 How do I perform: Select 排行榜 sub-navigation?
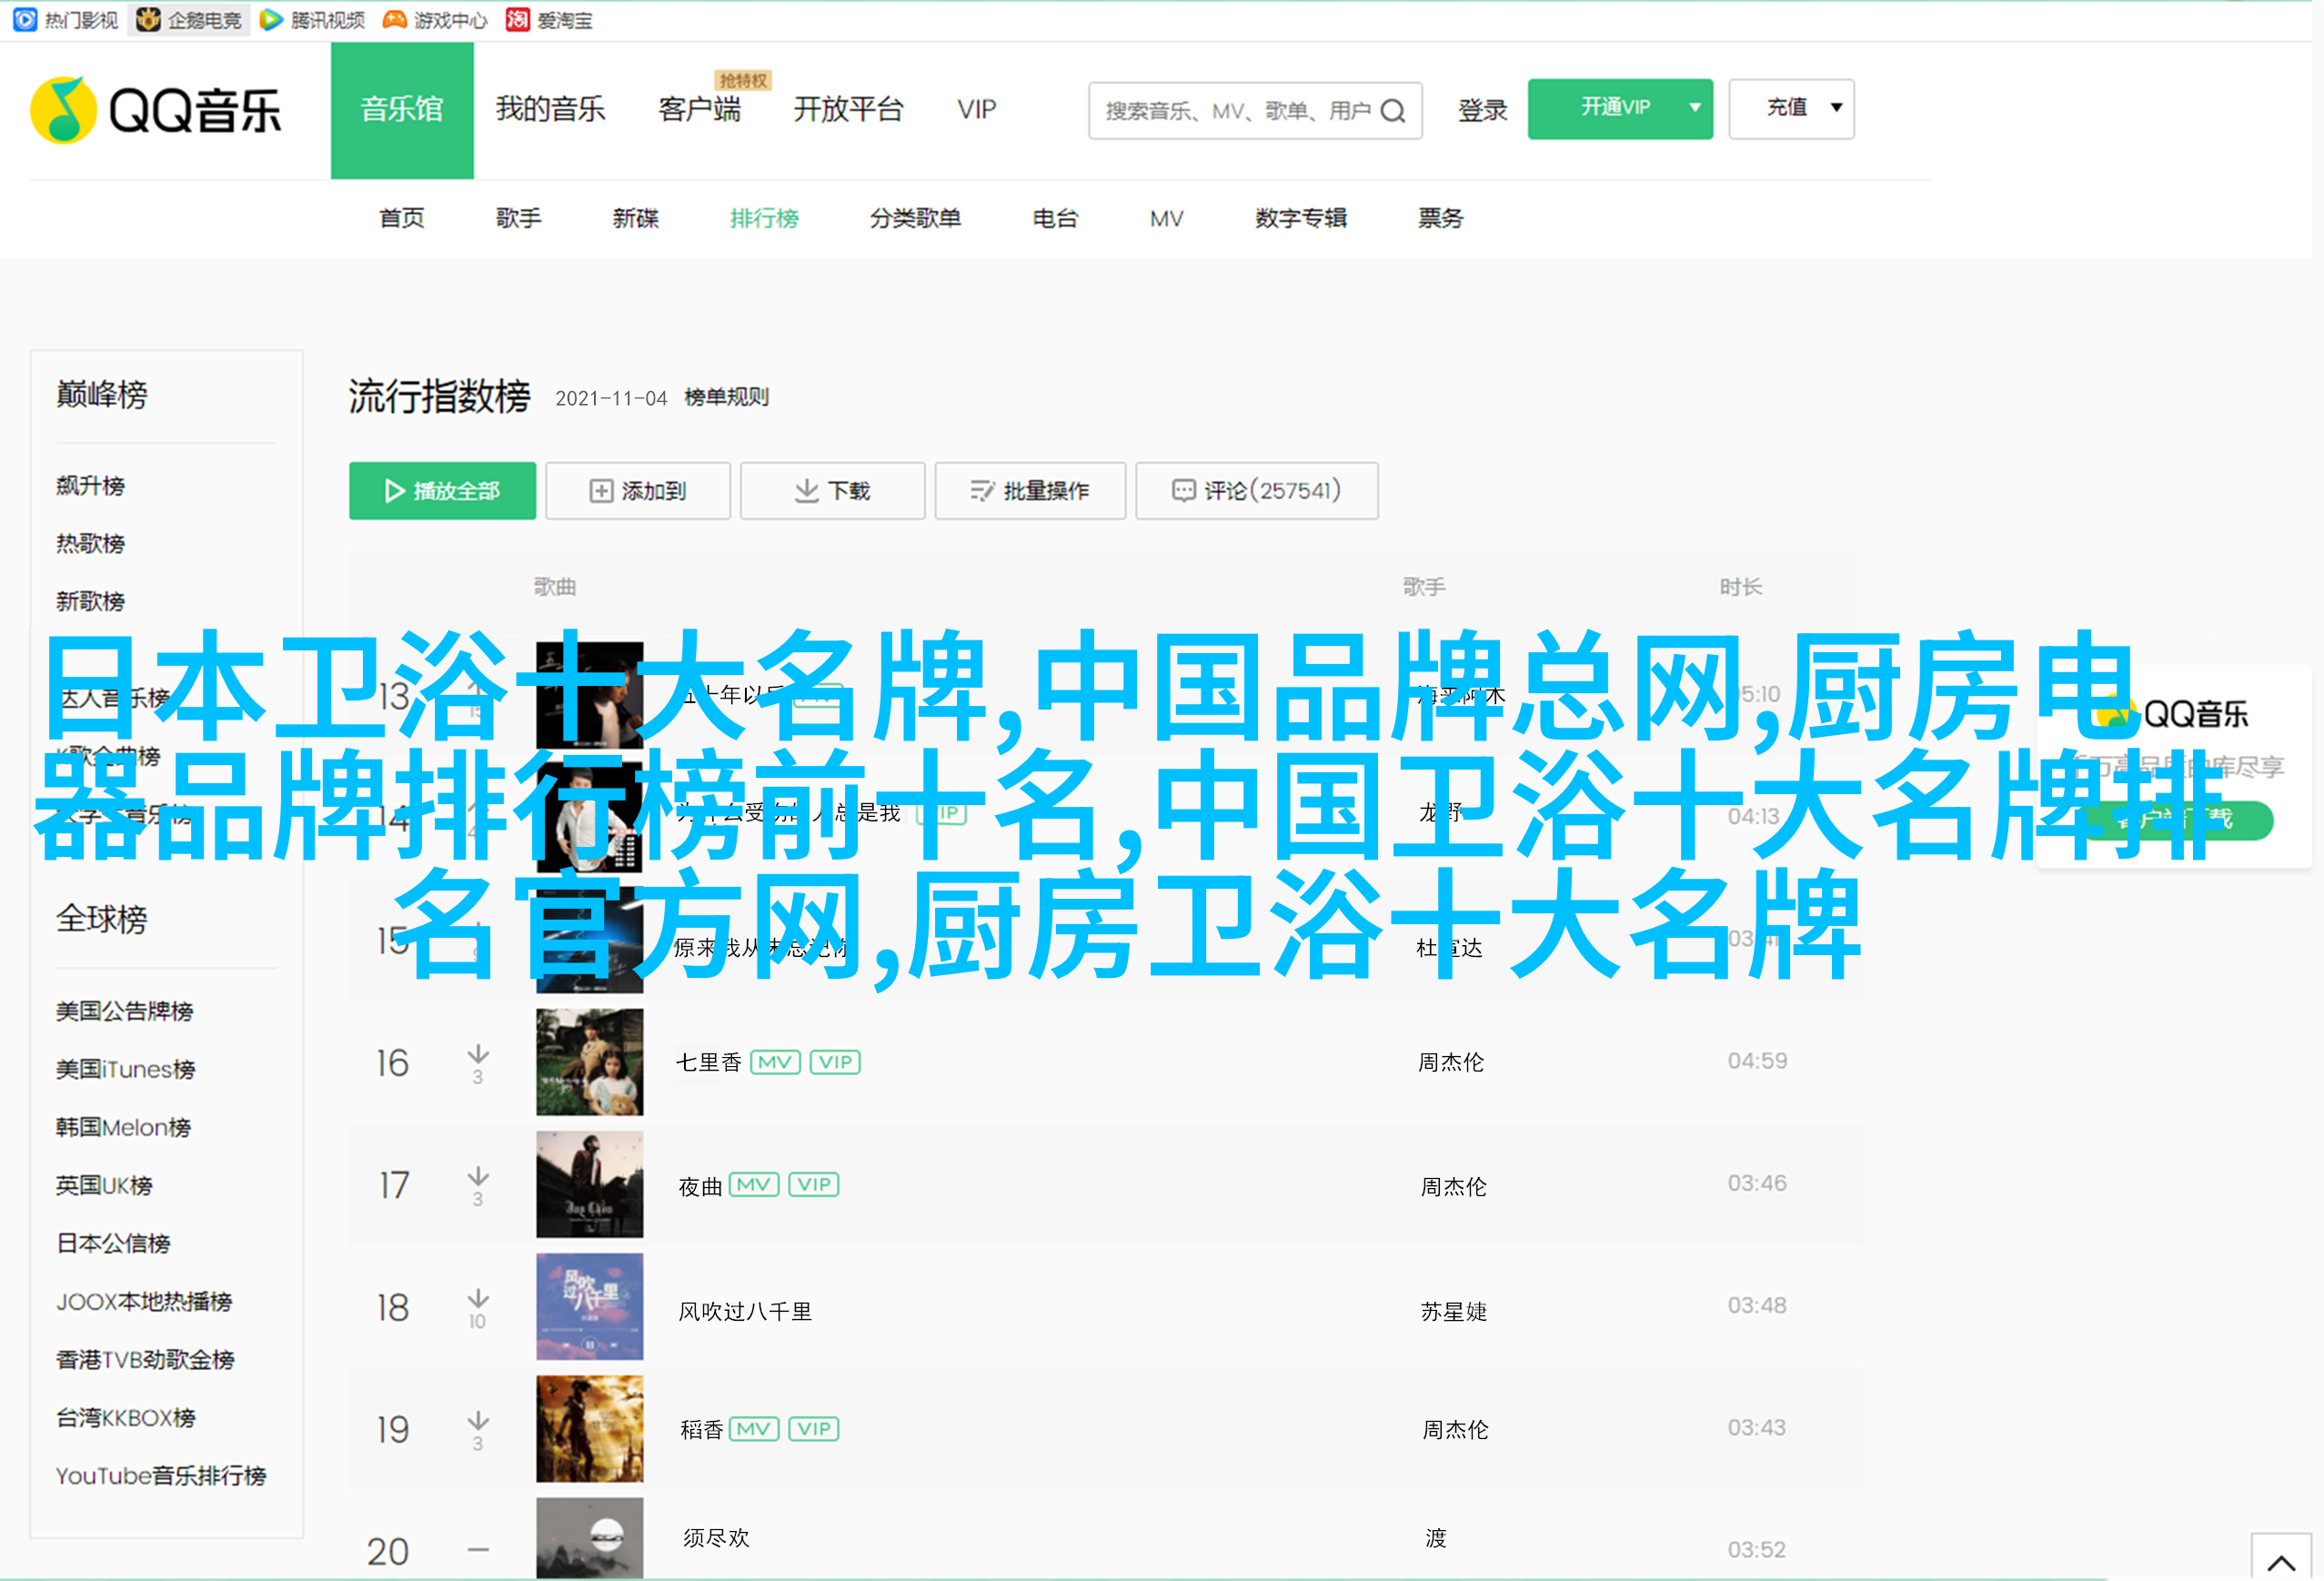764,218
